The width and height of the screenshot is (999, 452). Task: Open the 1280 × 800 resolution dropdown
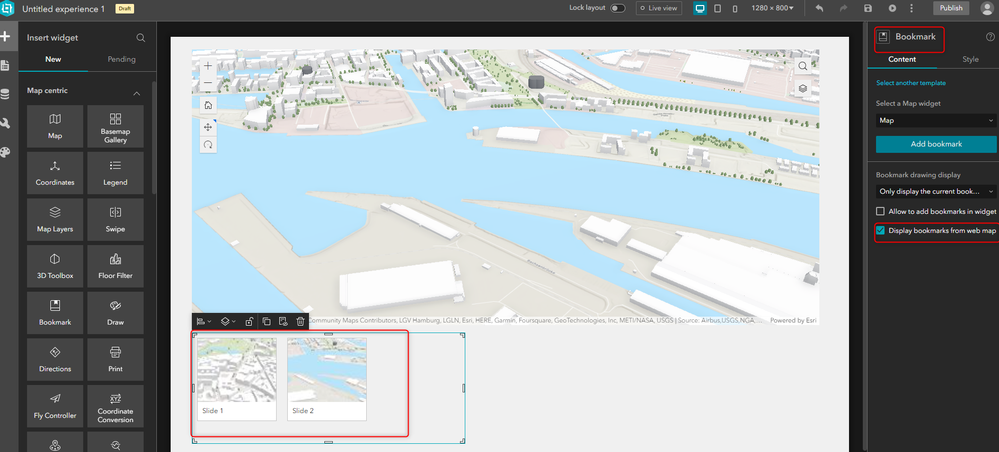773,8
